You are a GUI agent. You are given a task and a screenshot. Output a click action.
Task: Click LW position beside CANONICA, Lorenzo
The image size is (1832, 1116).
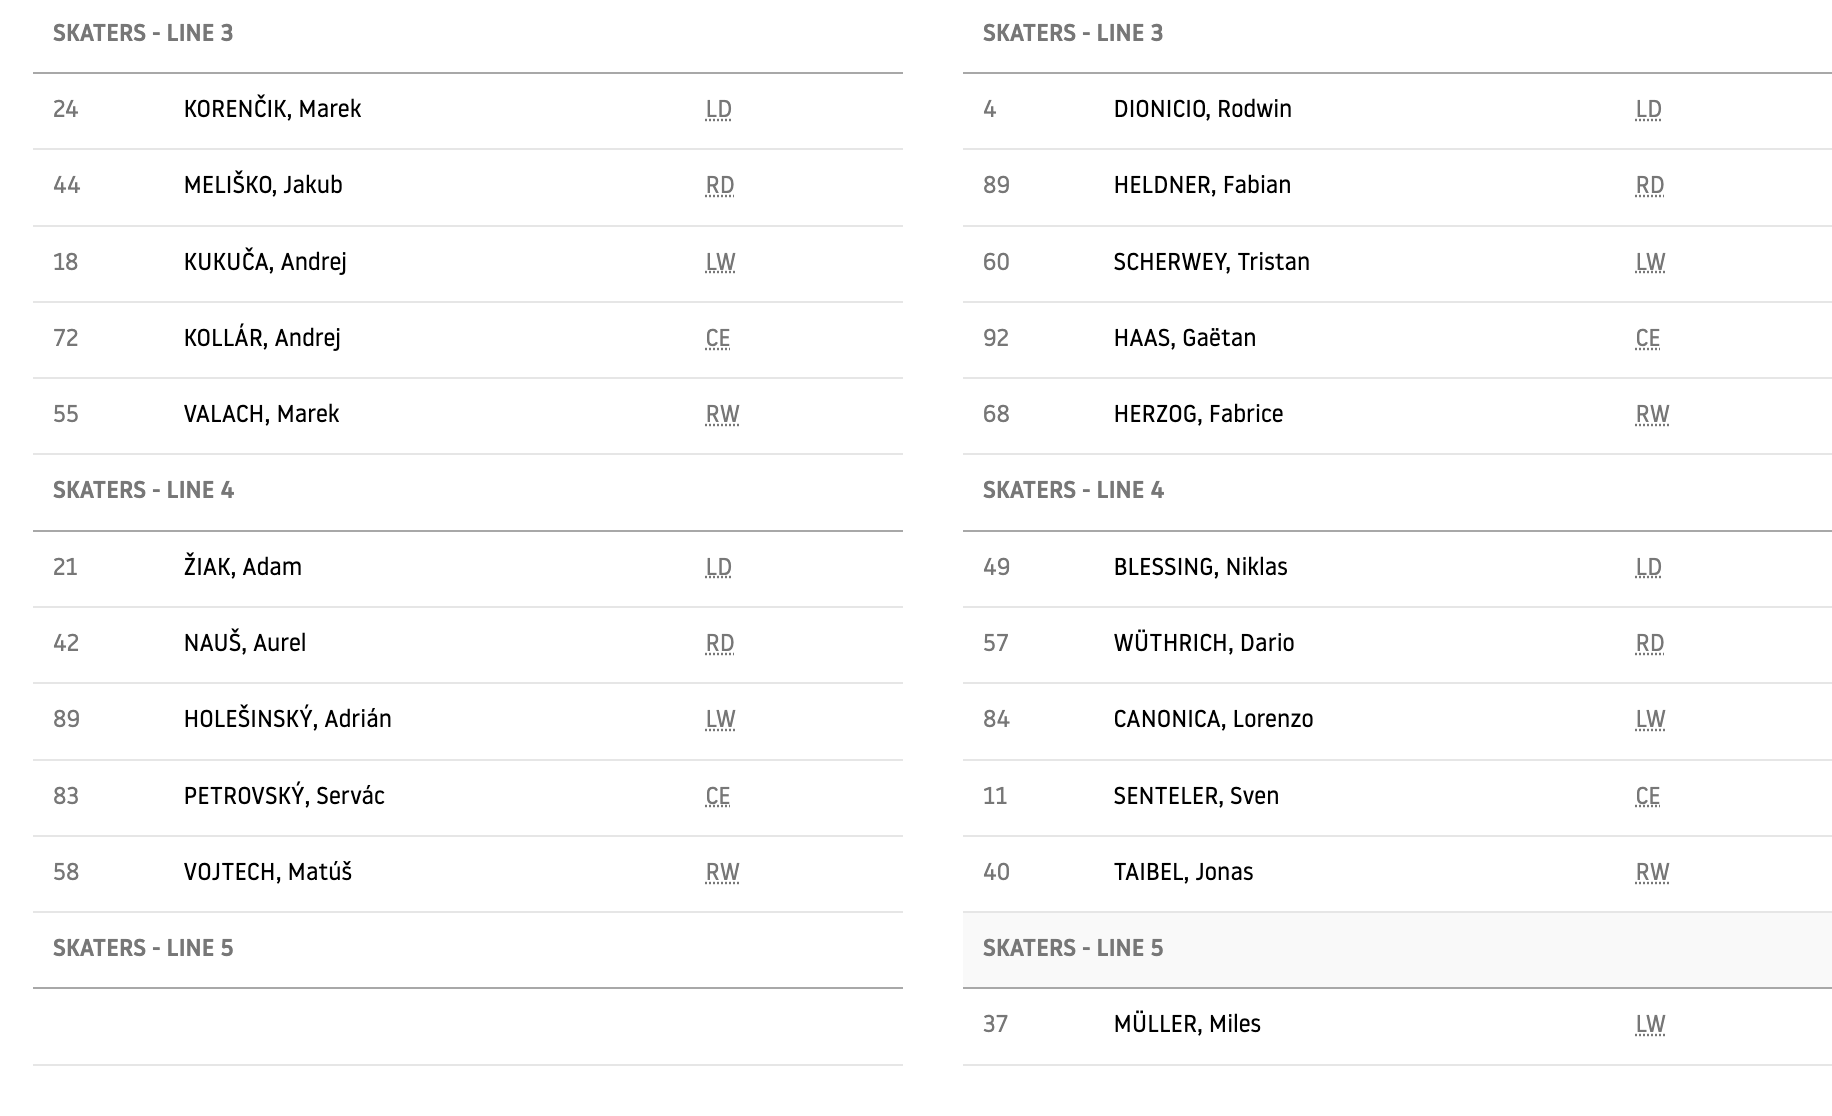coord(1650,719)
